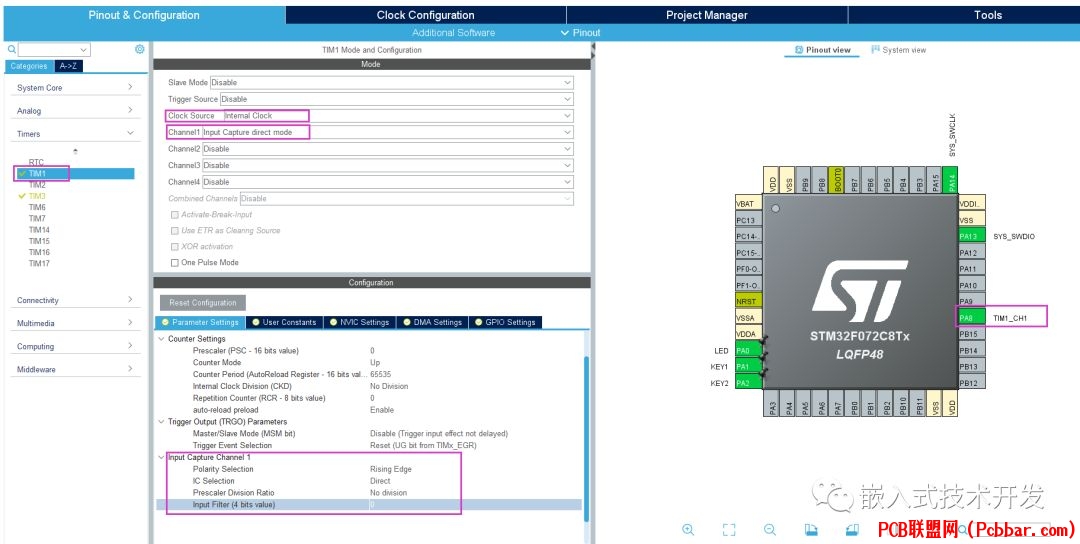Select TIM3 in timers list

pos(37,196)
